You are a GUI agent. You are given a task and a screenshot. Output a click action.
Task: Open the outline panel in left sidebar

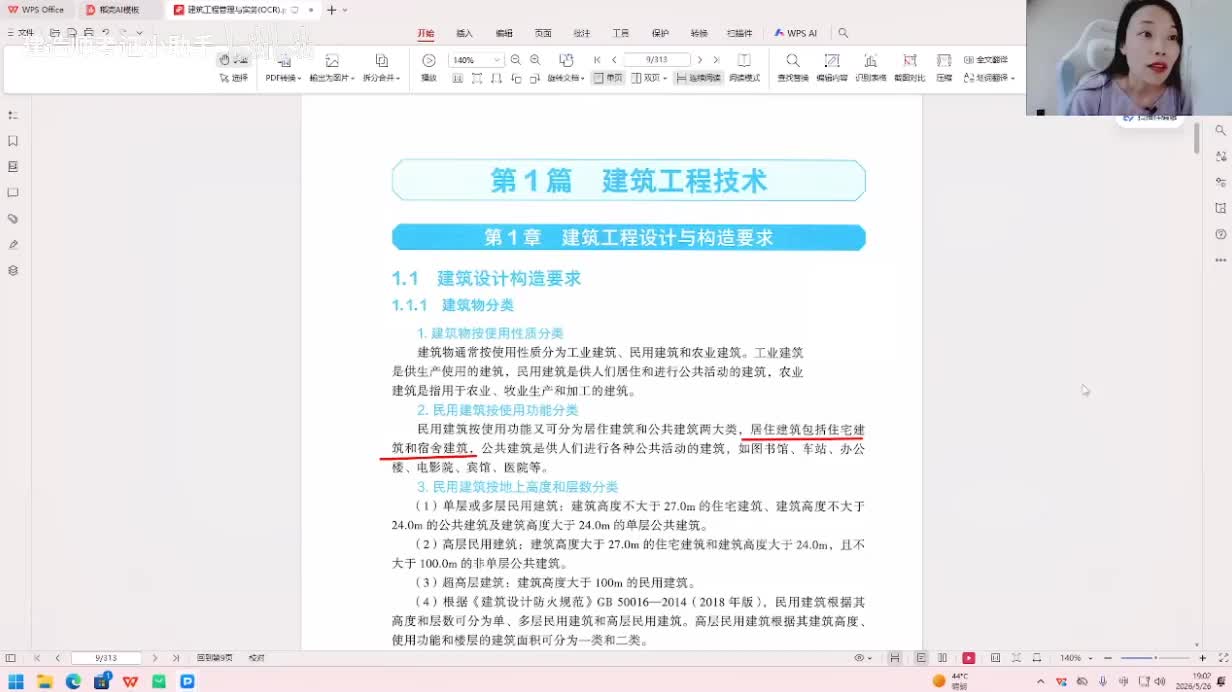(13, 115)
